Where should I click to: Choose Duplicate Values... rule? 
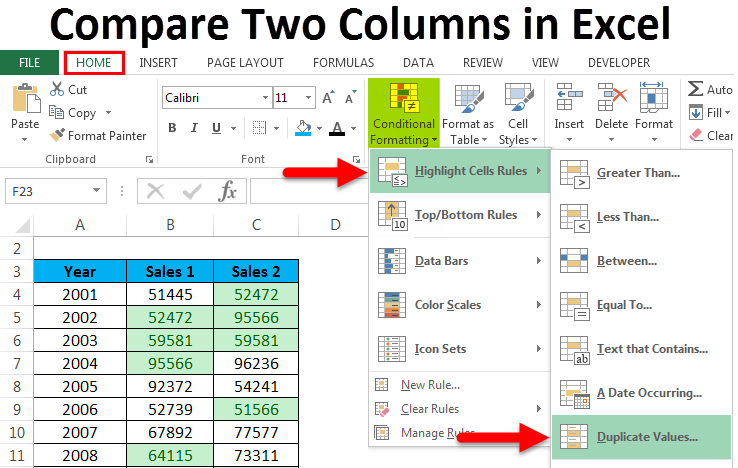(641, 437)
